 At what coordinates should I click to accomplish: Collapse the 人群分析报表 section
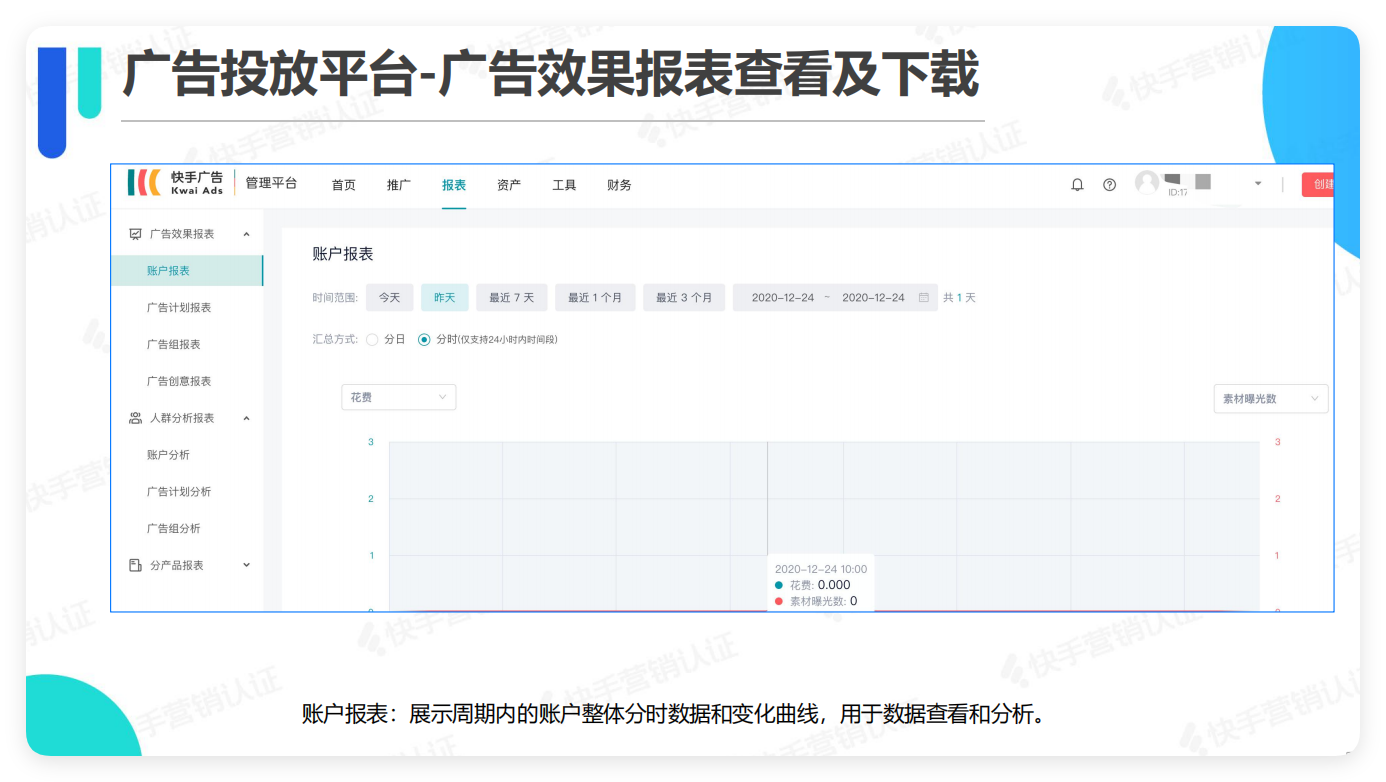point(246,418)
